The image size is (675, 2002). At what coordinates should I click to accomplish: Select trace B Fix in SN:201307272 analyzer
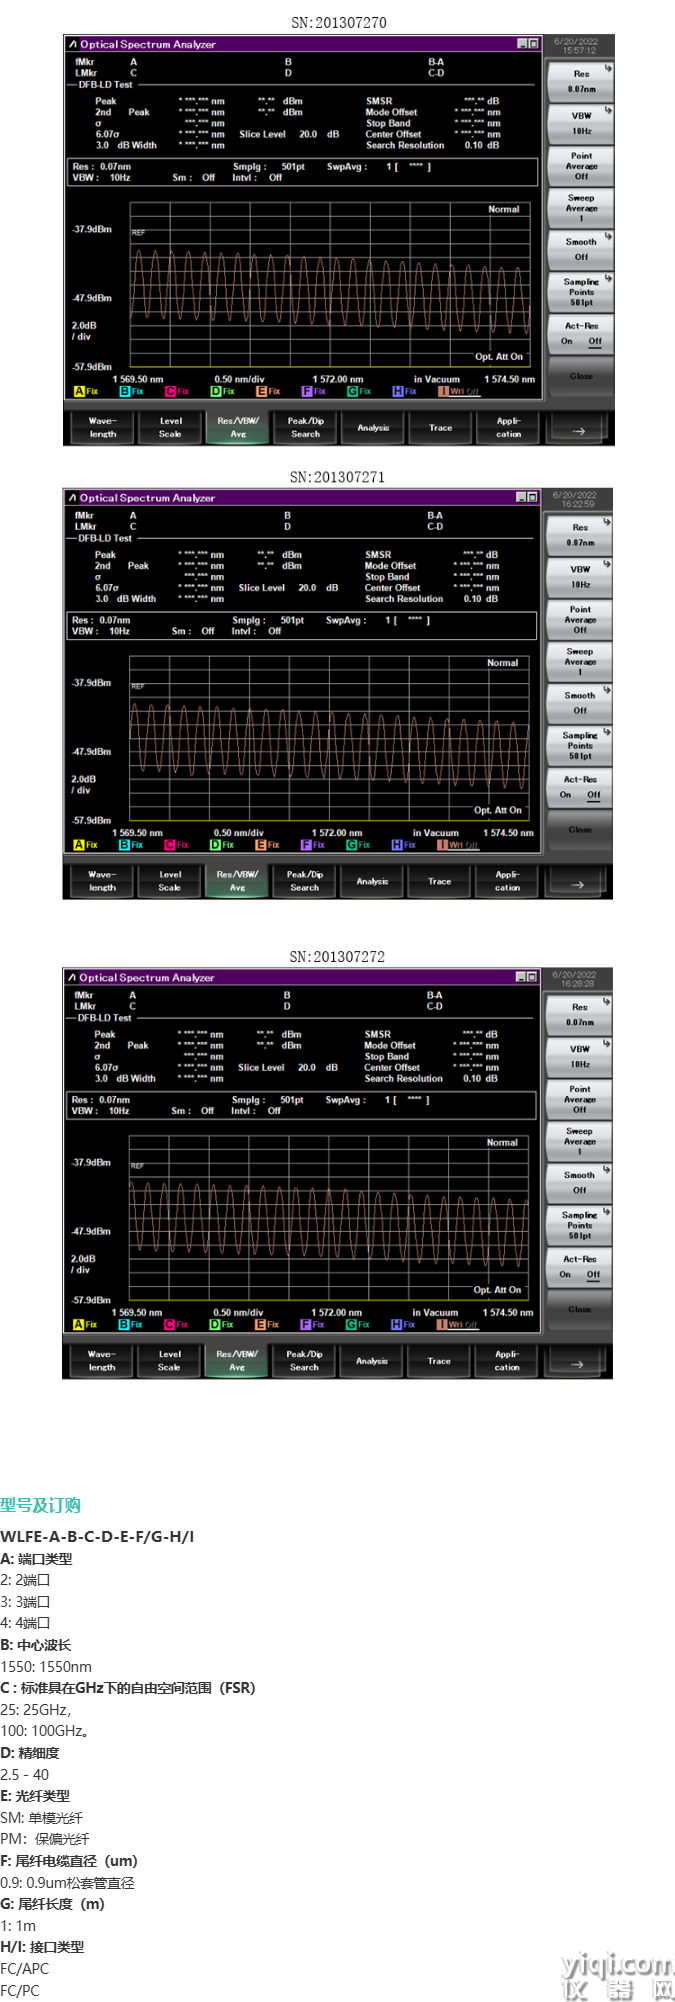(x=131, y=1324)
